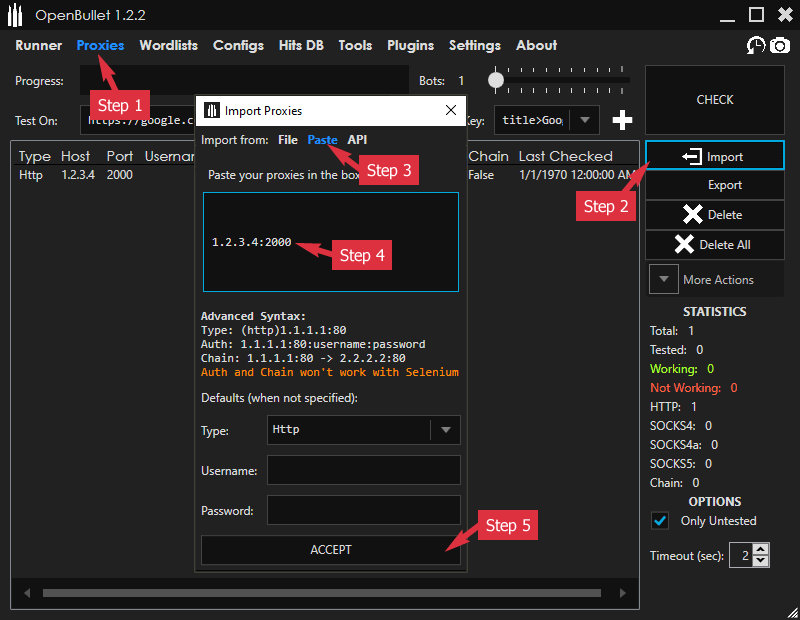800x620 pixels.
Task: Sort proxies by Chain column header
Action: [x=488, y=156]
